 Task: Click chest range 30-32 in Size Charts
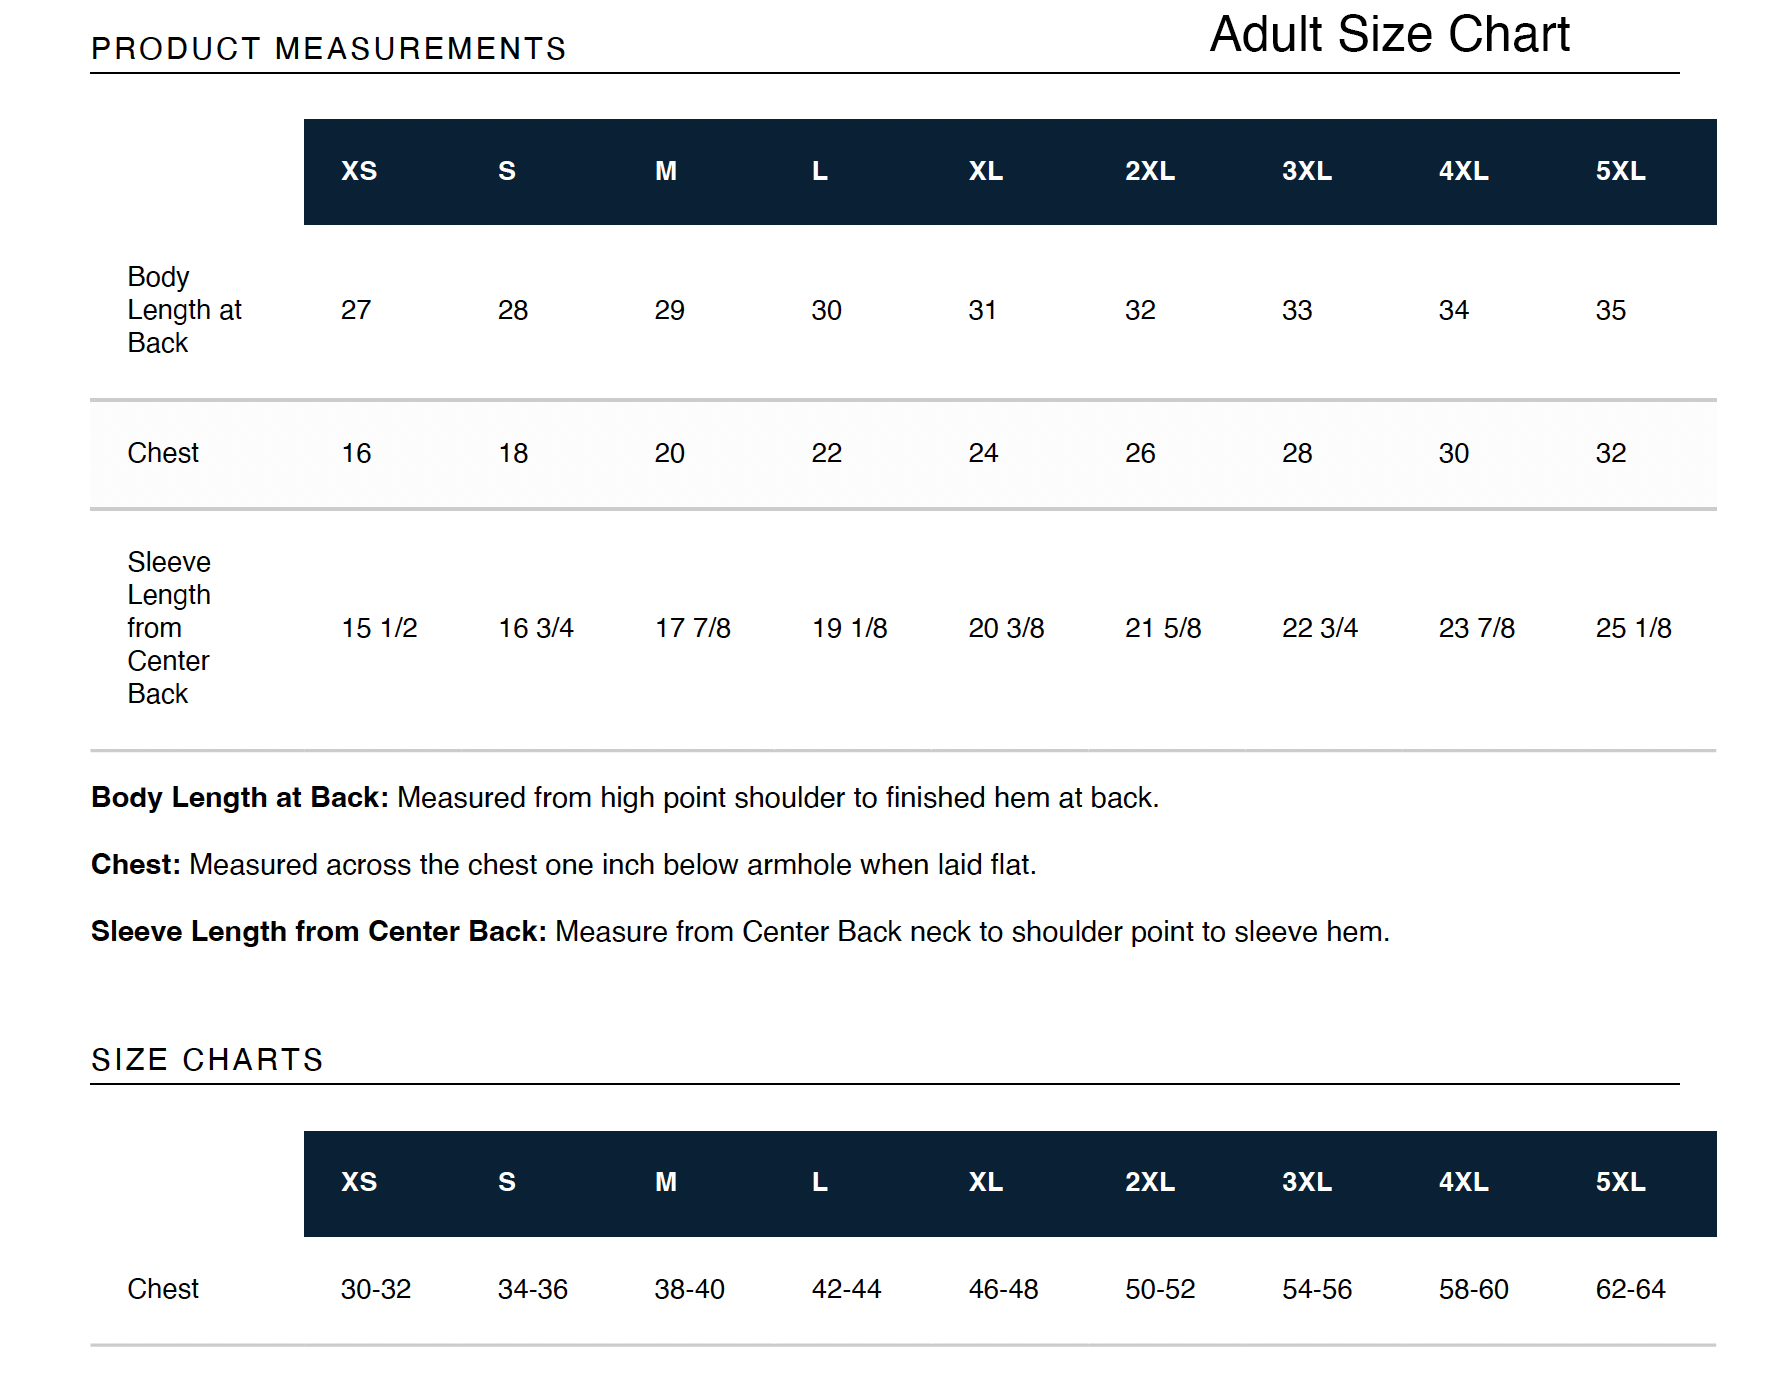point(375,1289)
